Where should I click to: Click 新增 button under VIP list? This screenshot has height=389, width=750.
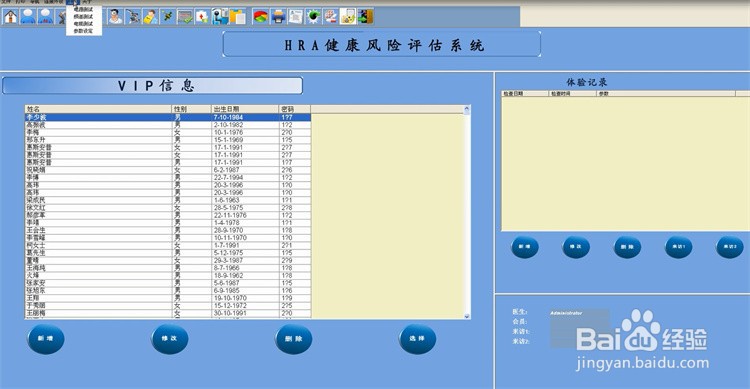click(x=45, y=339)
